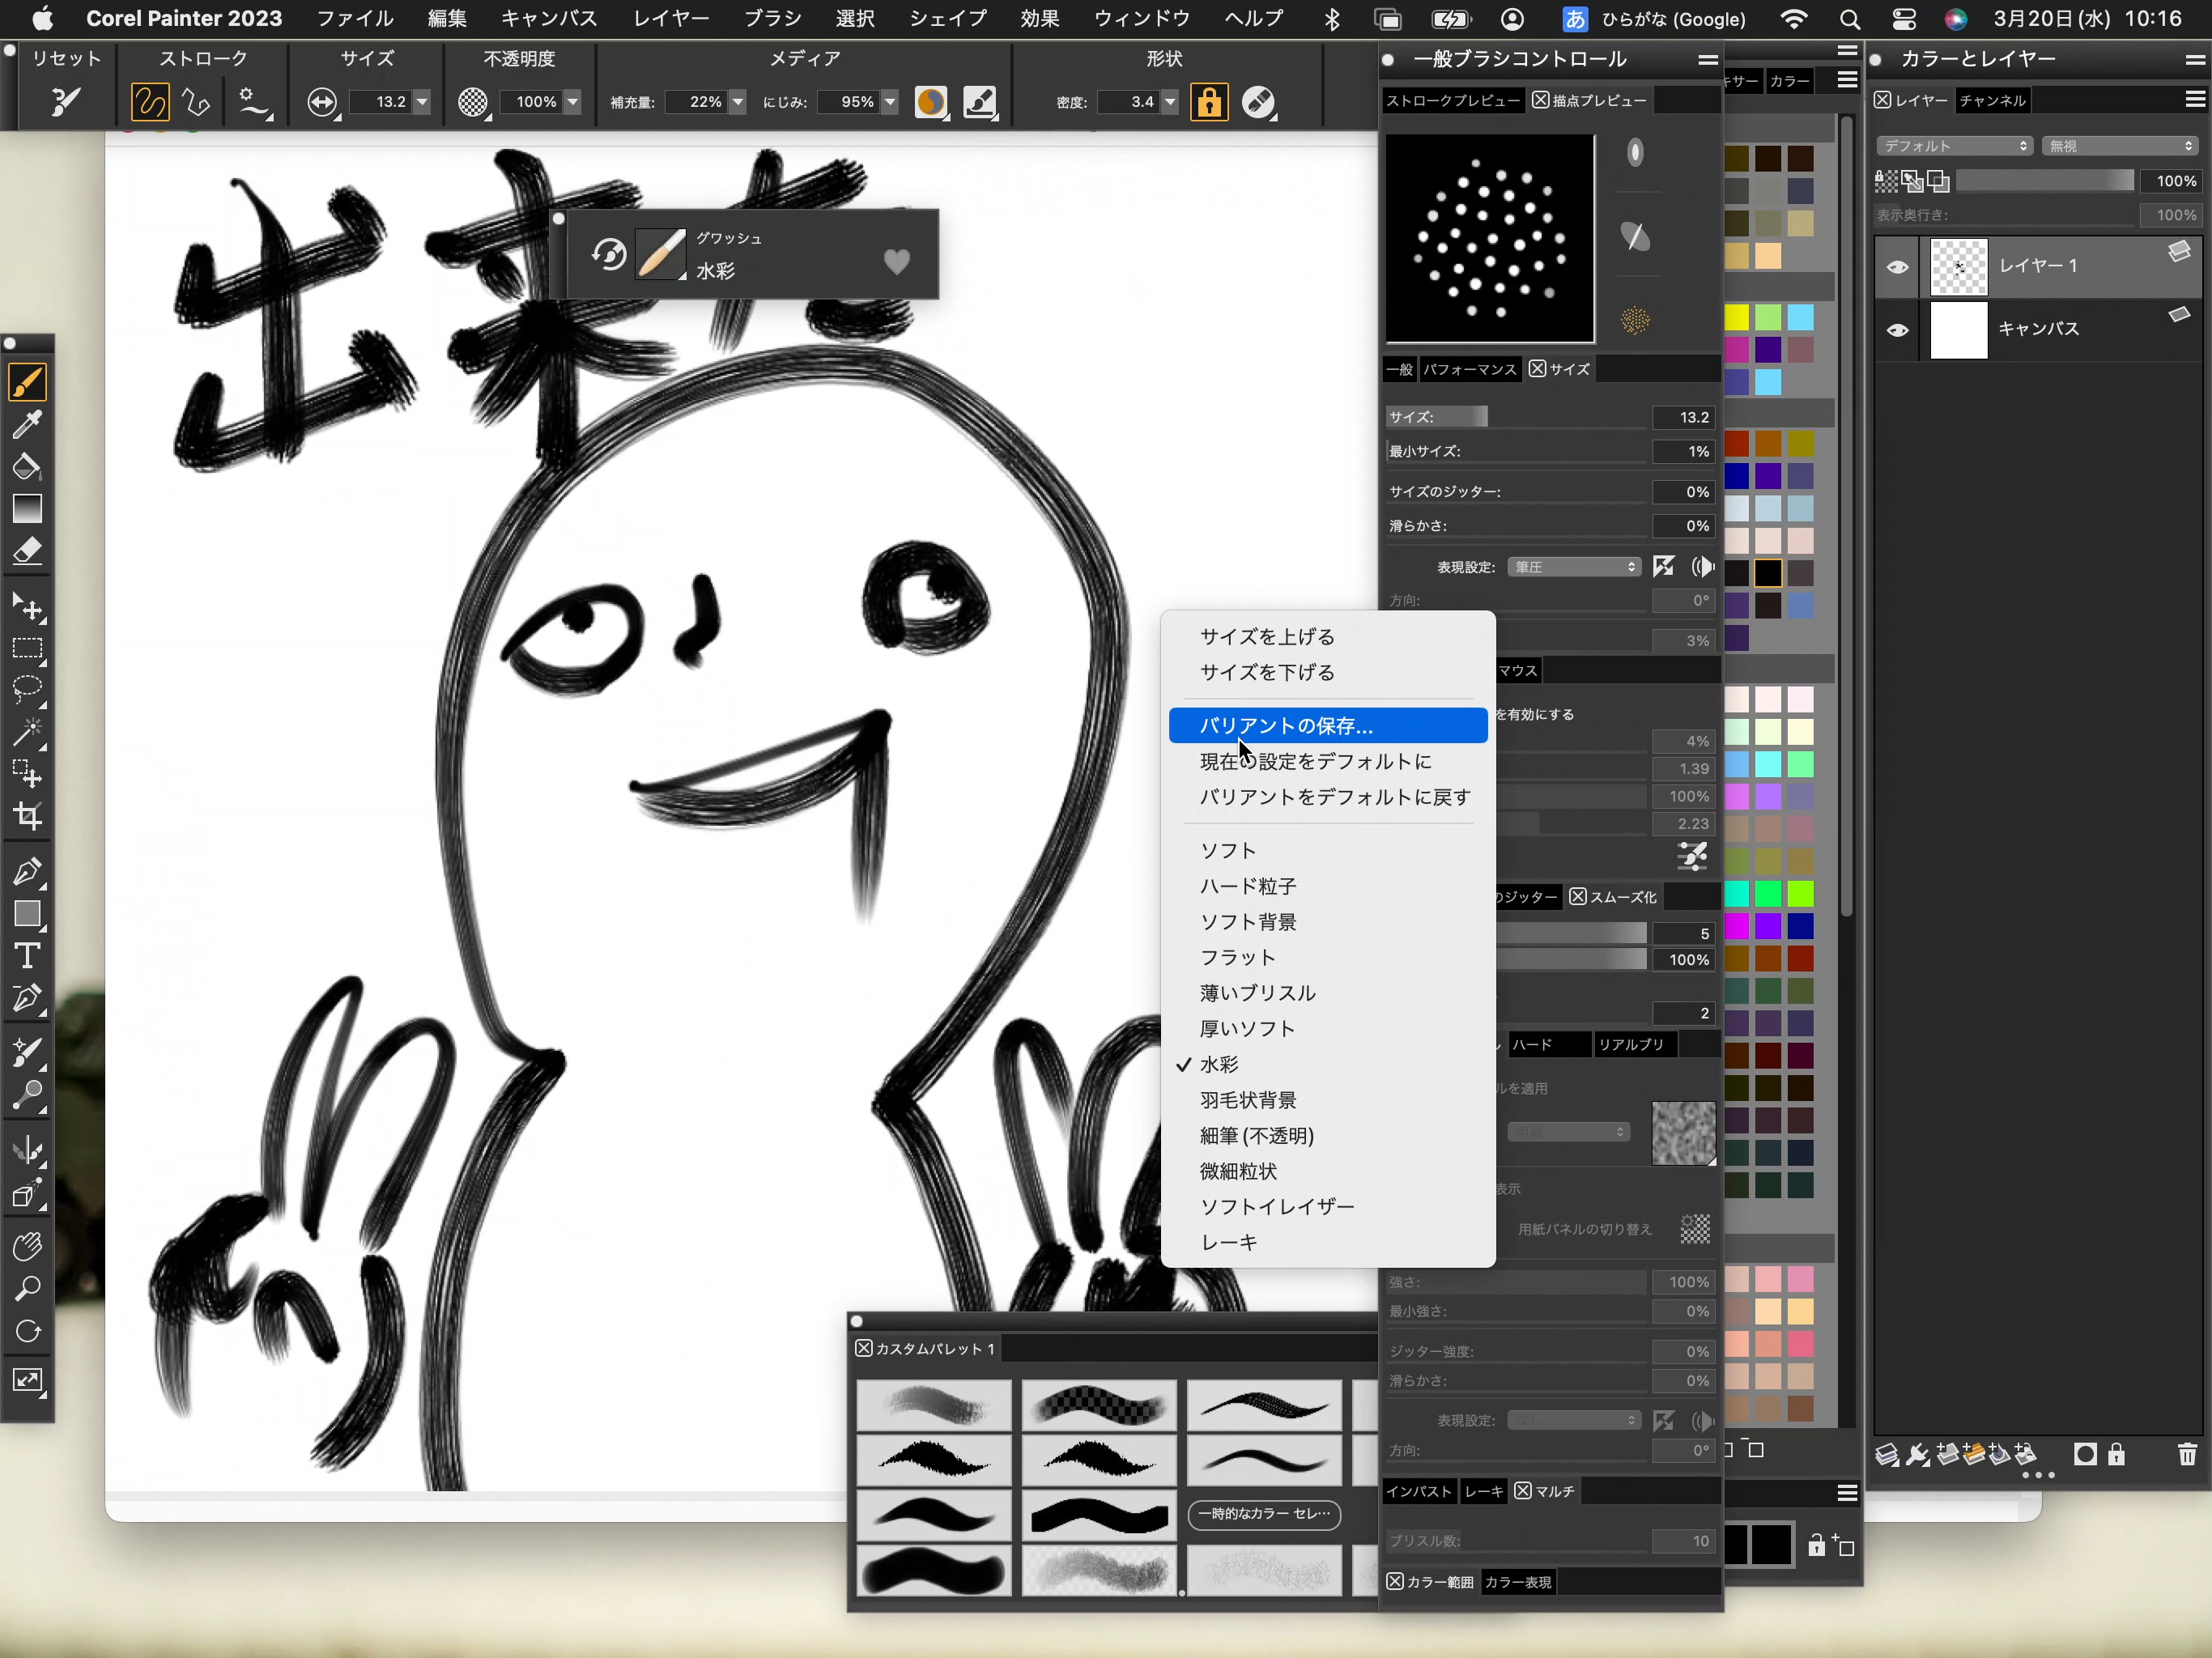Viewport: 2212px width, 1658px height.
Task: Select the Paint Bucket tool
Action: (27, 467)
